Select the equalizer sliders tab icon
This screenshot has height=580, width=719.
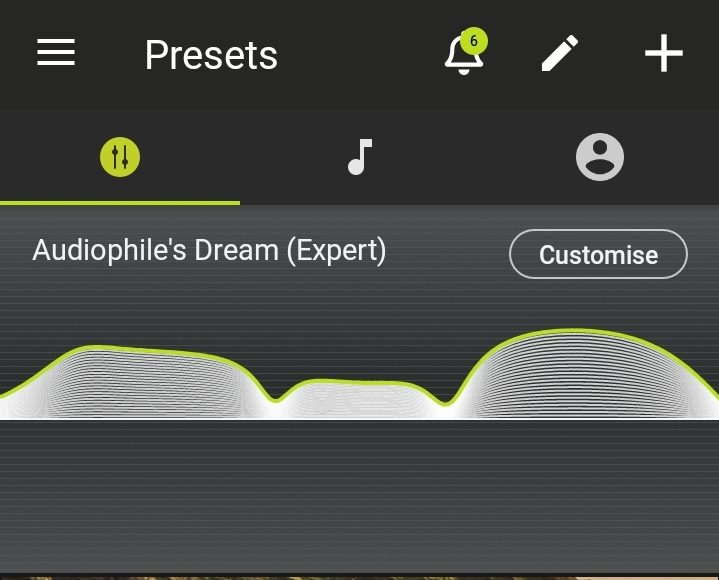pos(120,157)
